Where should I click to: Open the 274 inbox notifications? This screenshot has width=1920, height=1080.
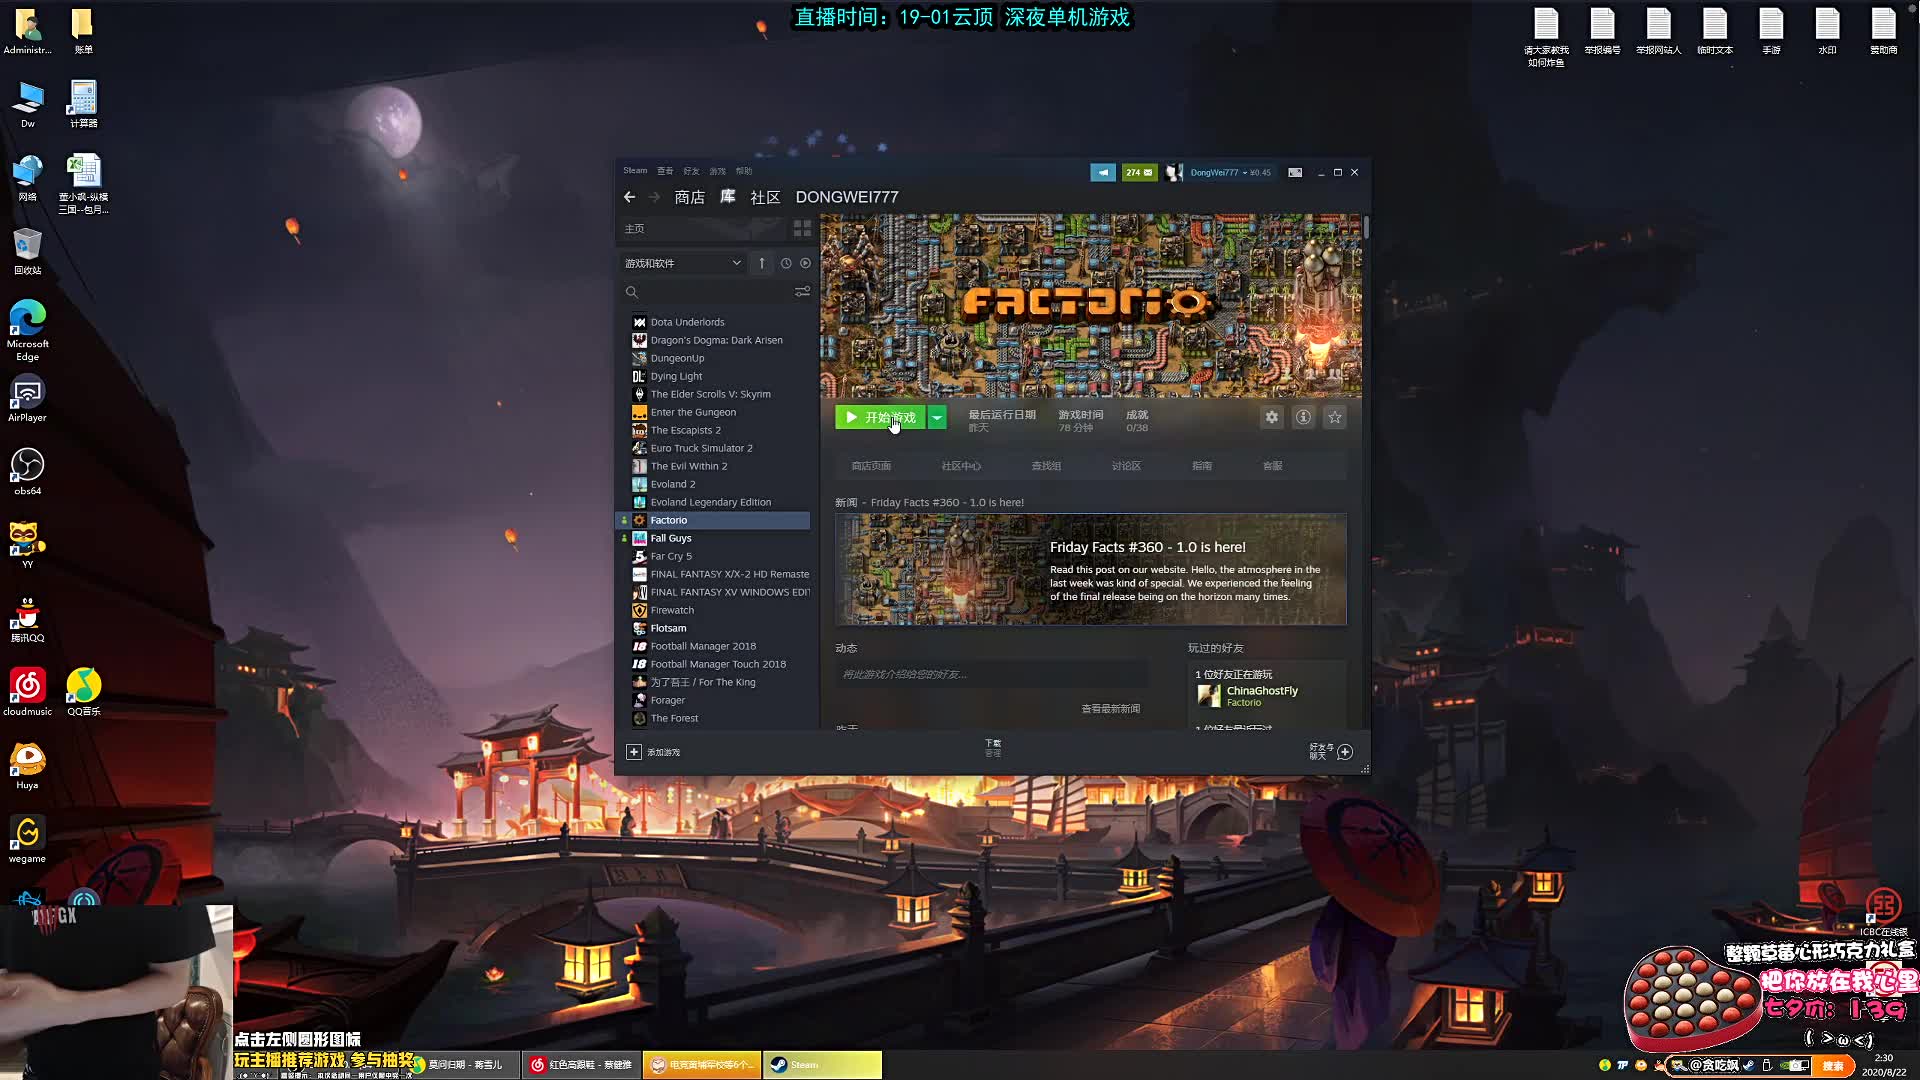[1139, 172]
